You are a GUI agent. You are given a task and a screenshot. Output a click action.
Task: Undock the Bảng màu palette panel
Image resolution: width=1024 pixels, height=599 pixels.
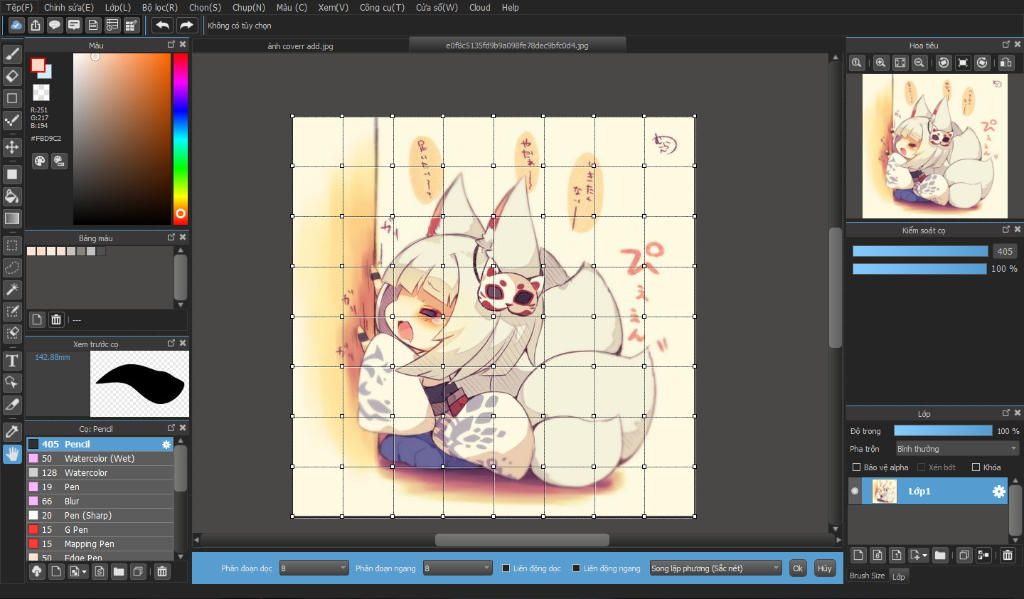pyautogui.click(x=171, y=237)
